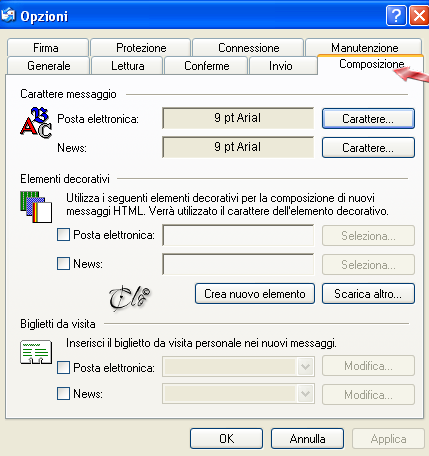Switch to the Firma tab
The width and height of the screenshot is (429, 456).
[x=47, y=48]
